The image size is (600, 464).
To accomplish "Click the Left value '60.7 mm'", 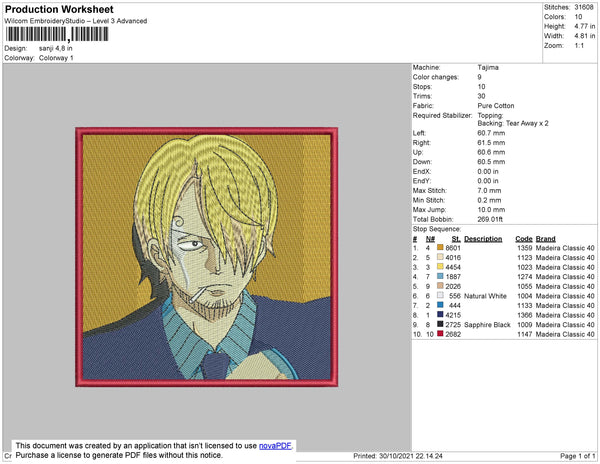I will (491, 133).
